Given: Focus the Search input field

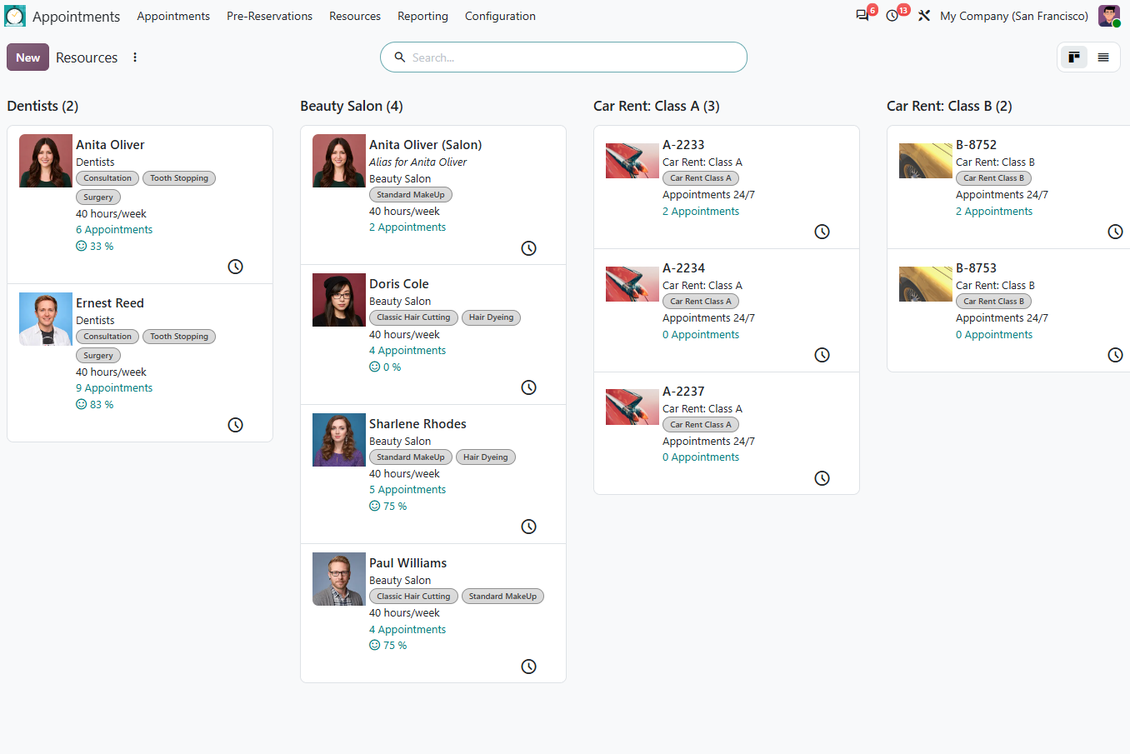Looking at the screenshot, I should (564, 57).
